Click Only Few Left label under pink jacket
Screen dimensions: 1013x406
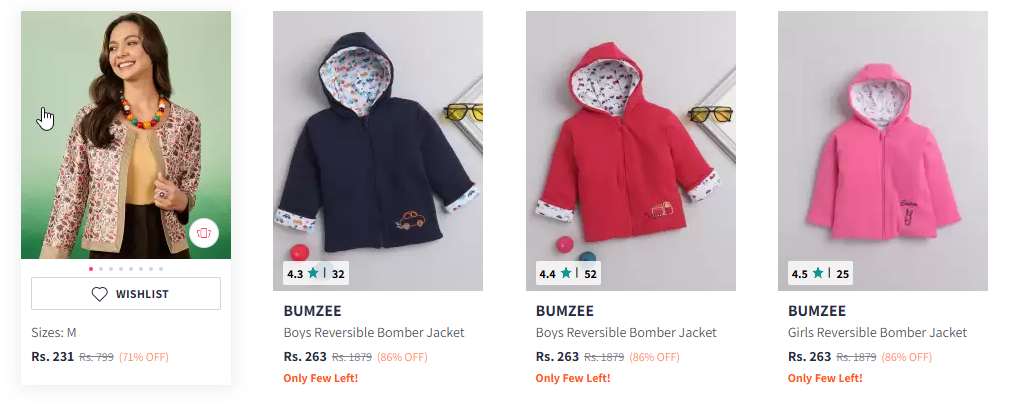coord(825,378)
